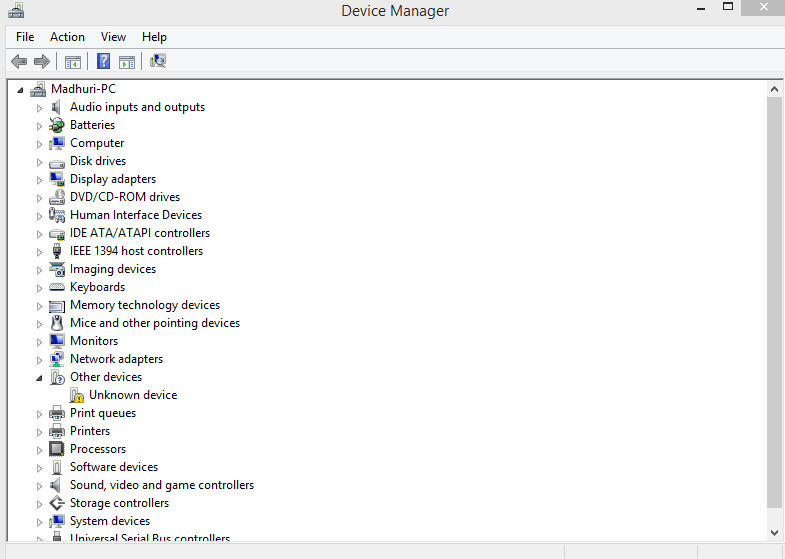Click the show/hide action pane toolbar icon

pyautogui.click(x=127, y=62)
